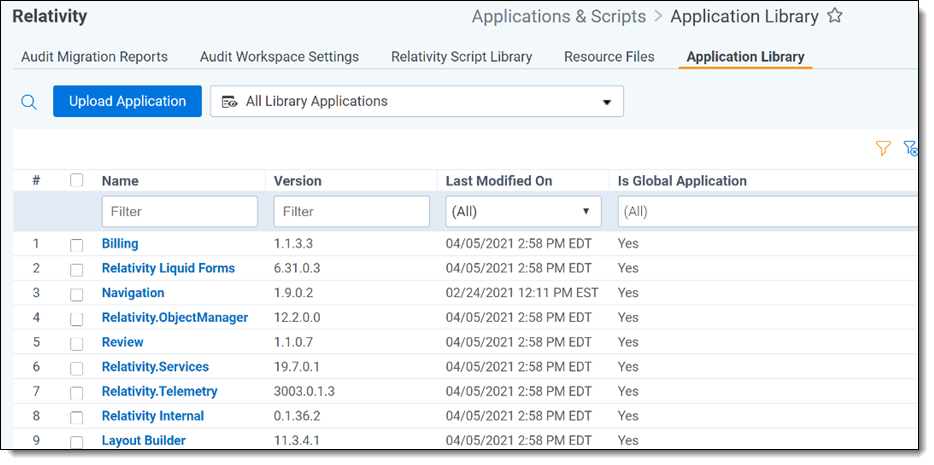Tick the select-all checkbox in header
Viewport: 934px width, 465px height.
[76, 180]
